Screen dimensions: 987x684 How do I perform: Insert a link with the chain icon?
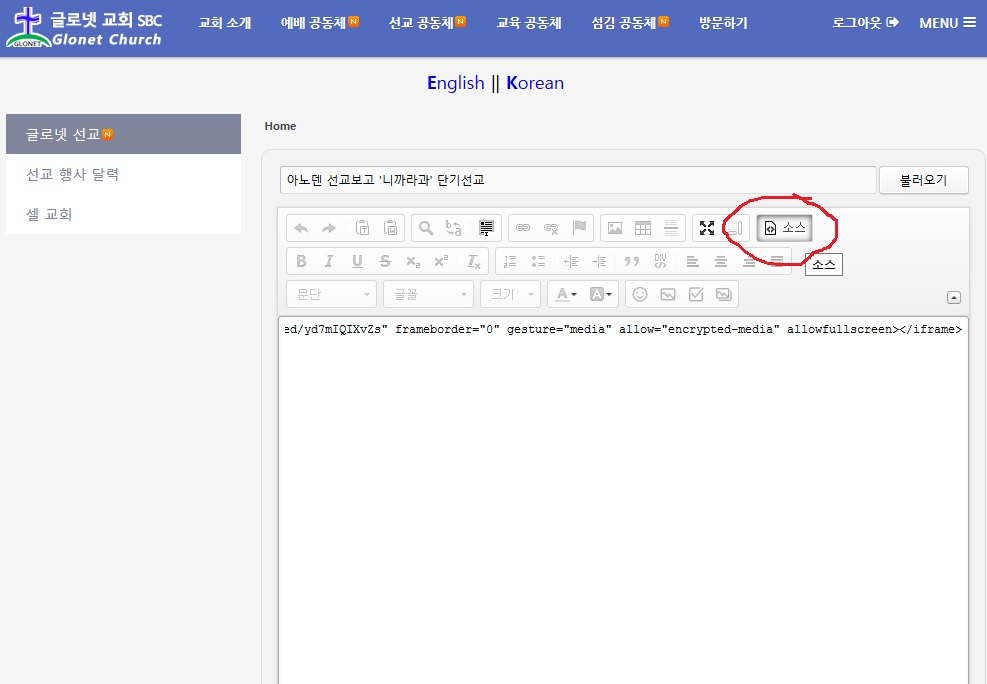[x=522, y=228]
